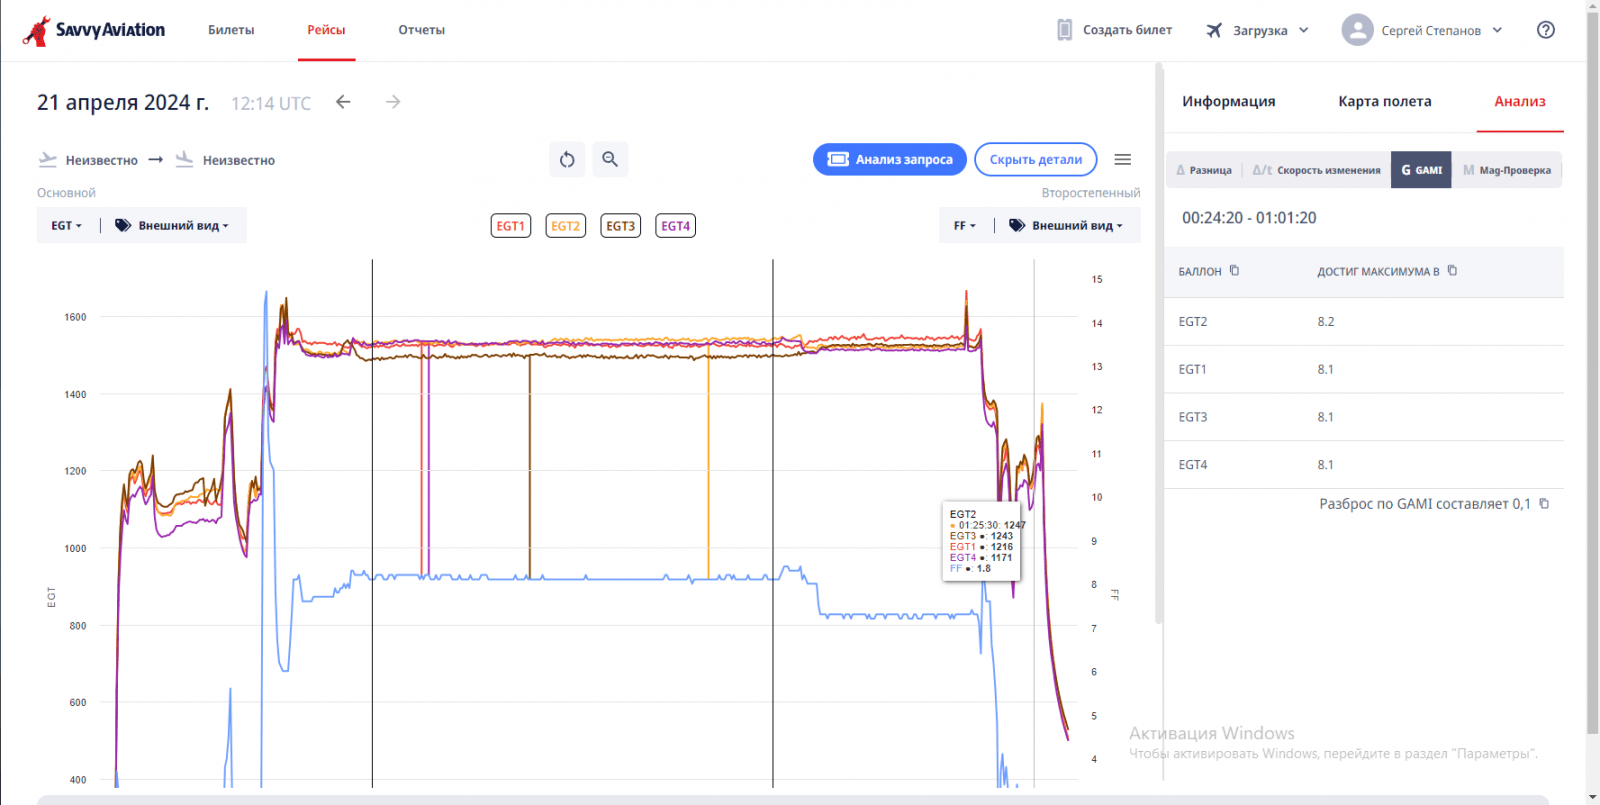Open the primary EGT dropdown
Image resolution: width=1600 pixels, height=805 pixels.
[67, 226]
